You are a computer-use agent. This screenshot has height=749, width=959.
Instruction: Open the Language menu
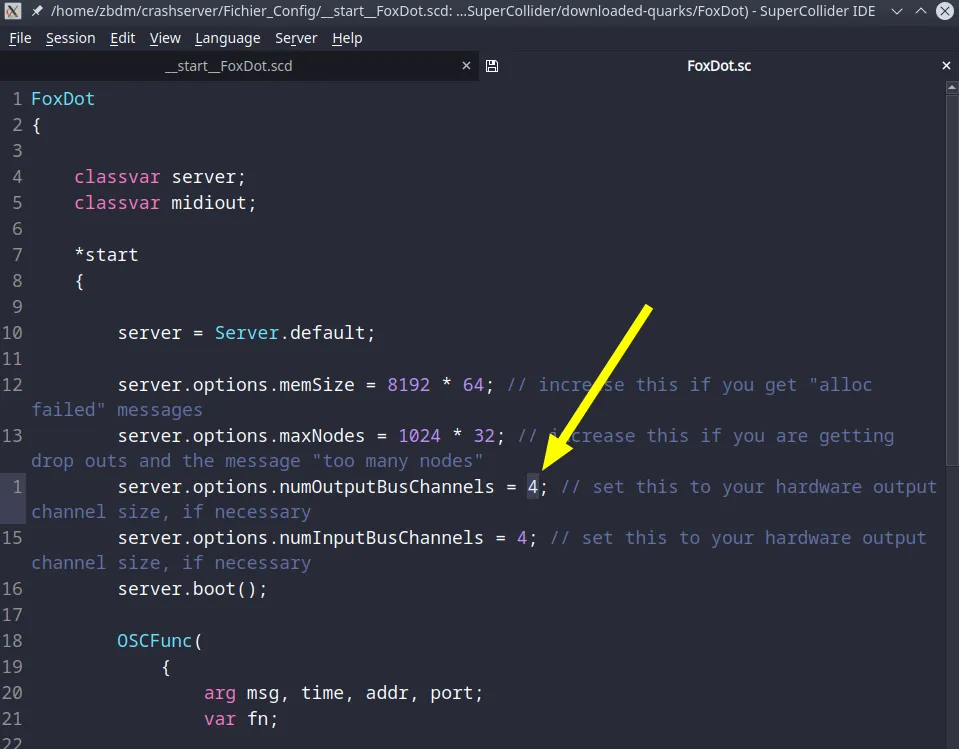click(x=227, y=38)
